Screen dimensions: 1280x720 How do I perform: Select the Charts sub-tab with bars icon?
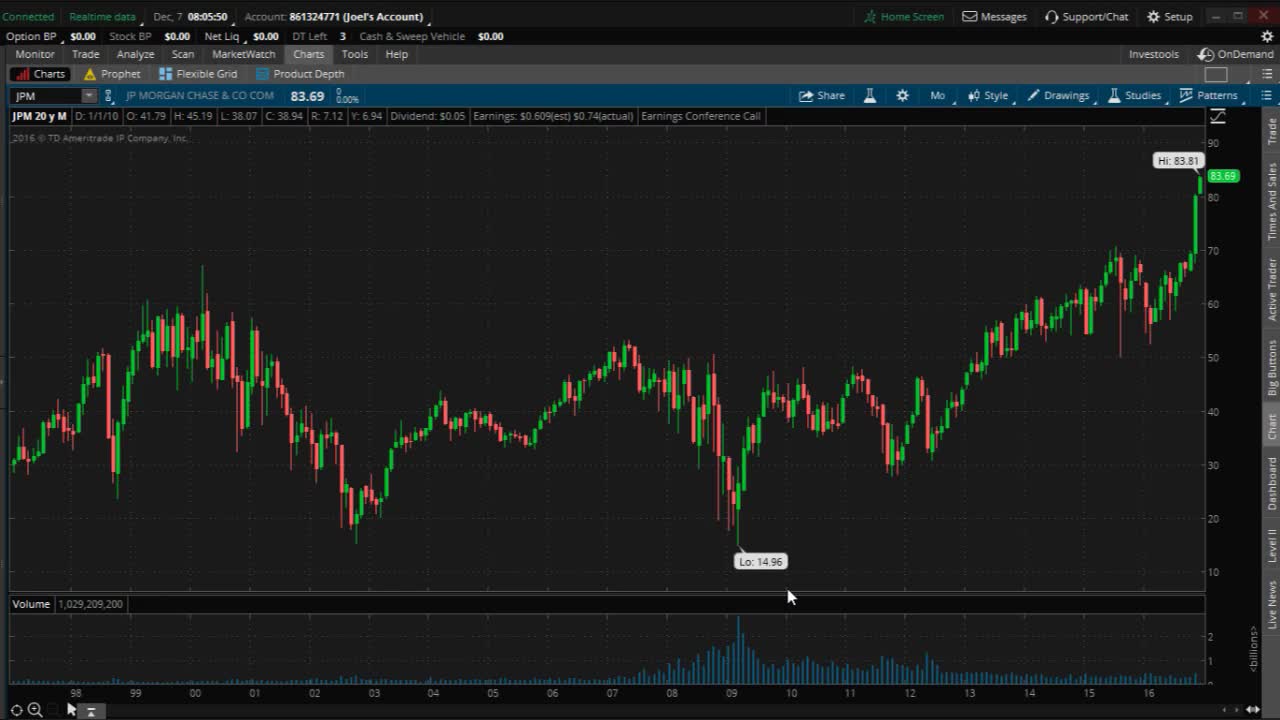click(41, 74)
